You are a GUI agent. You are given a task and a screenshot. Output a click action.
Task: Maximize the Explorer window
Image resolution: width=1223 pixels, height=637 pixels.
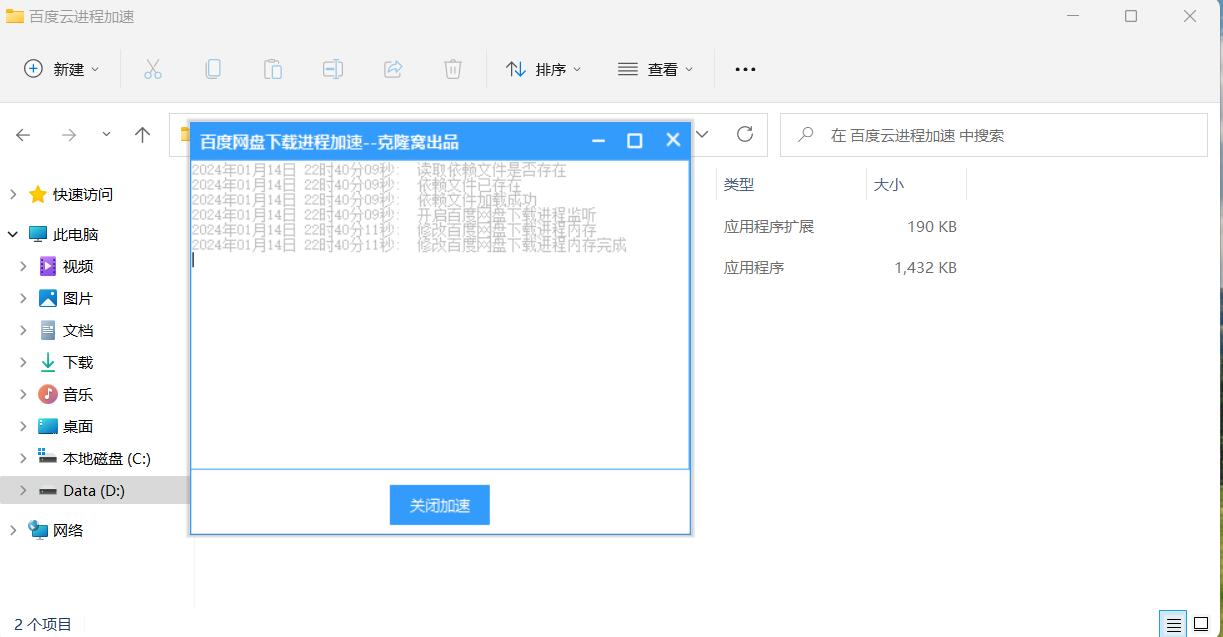click(1131, 16)
